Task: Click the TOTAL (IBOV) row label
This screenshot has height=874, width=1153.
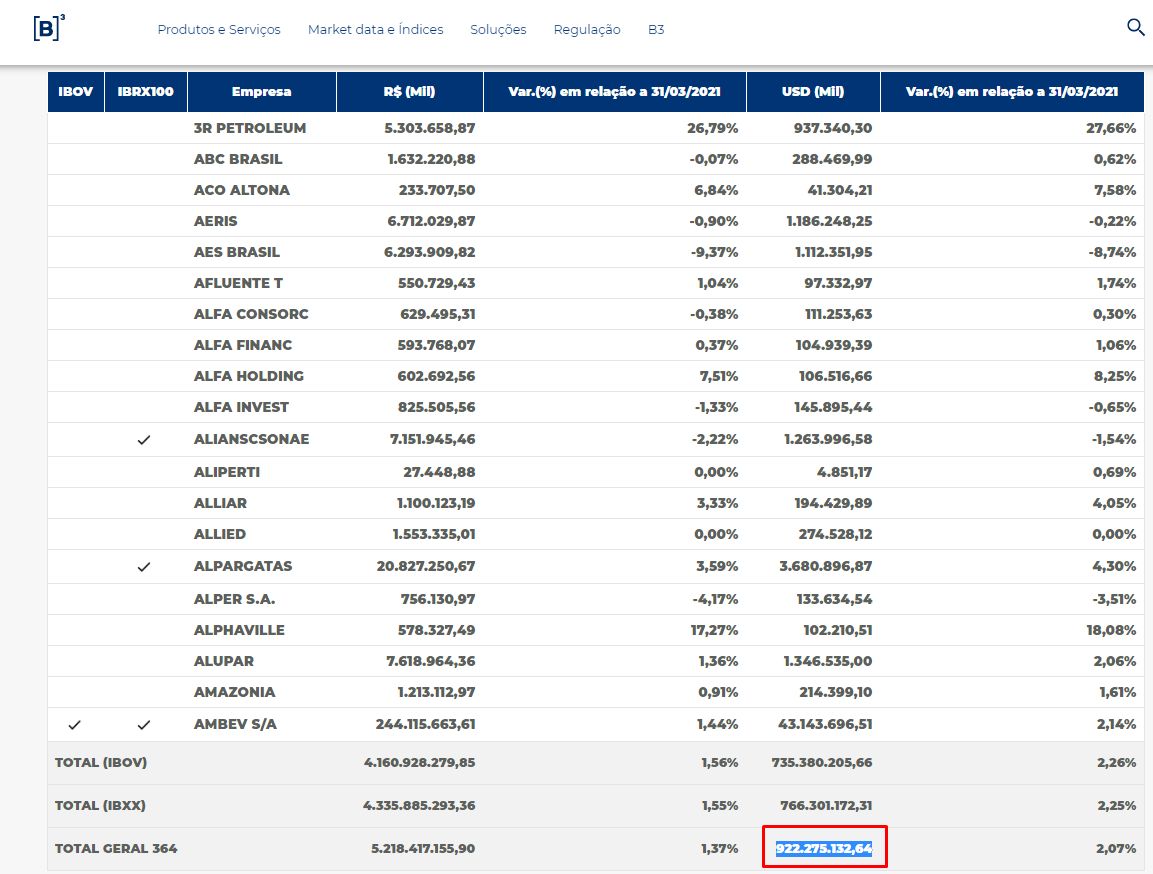Action: pos(101,762)
